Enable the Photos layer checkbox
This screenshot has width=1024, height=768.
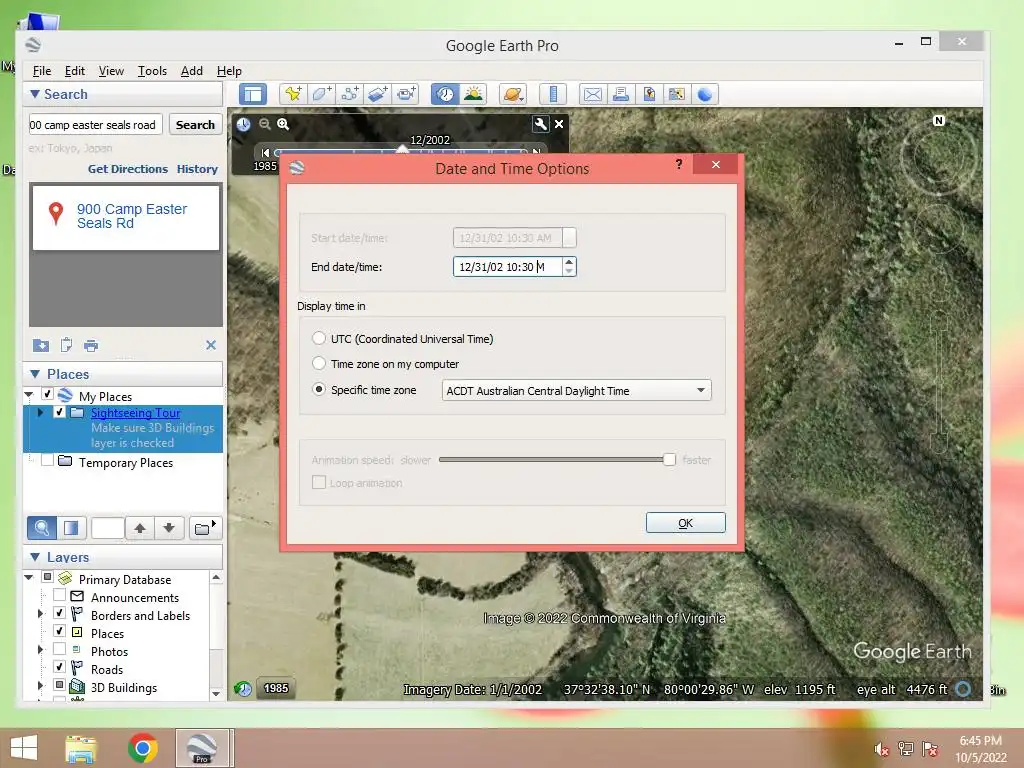(x=59, y=649)
